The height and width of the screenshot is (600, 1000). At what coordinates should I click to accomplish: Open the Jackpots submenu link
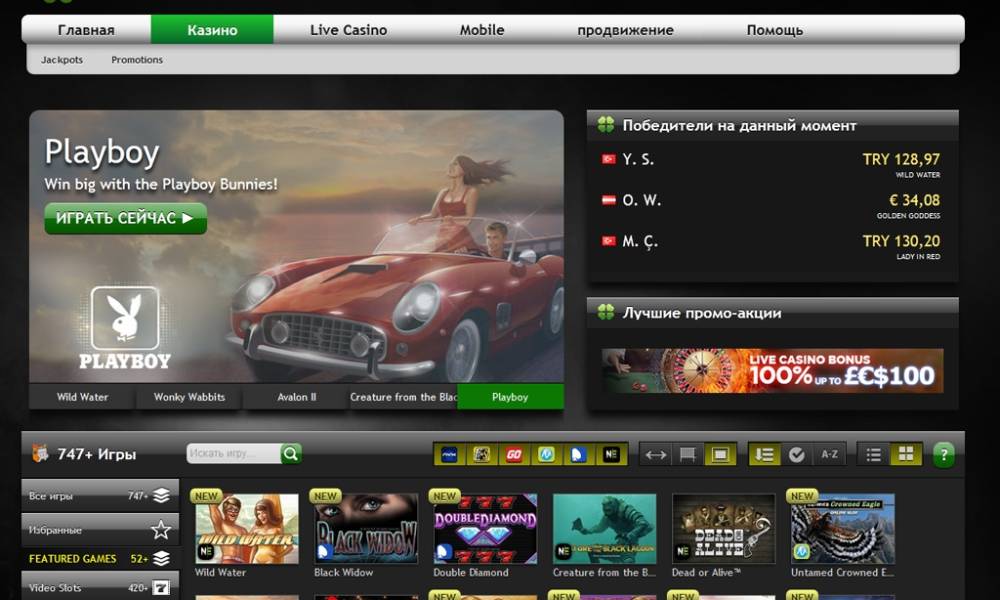coord(62,60)
